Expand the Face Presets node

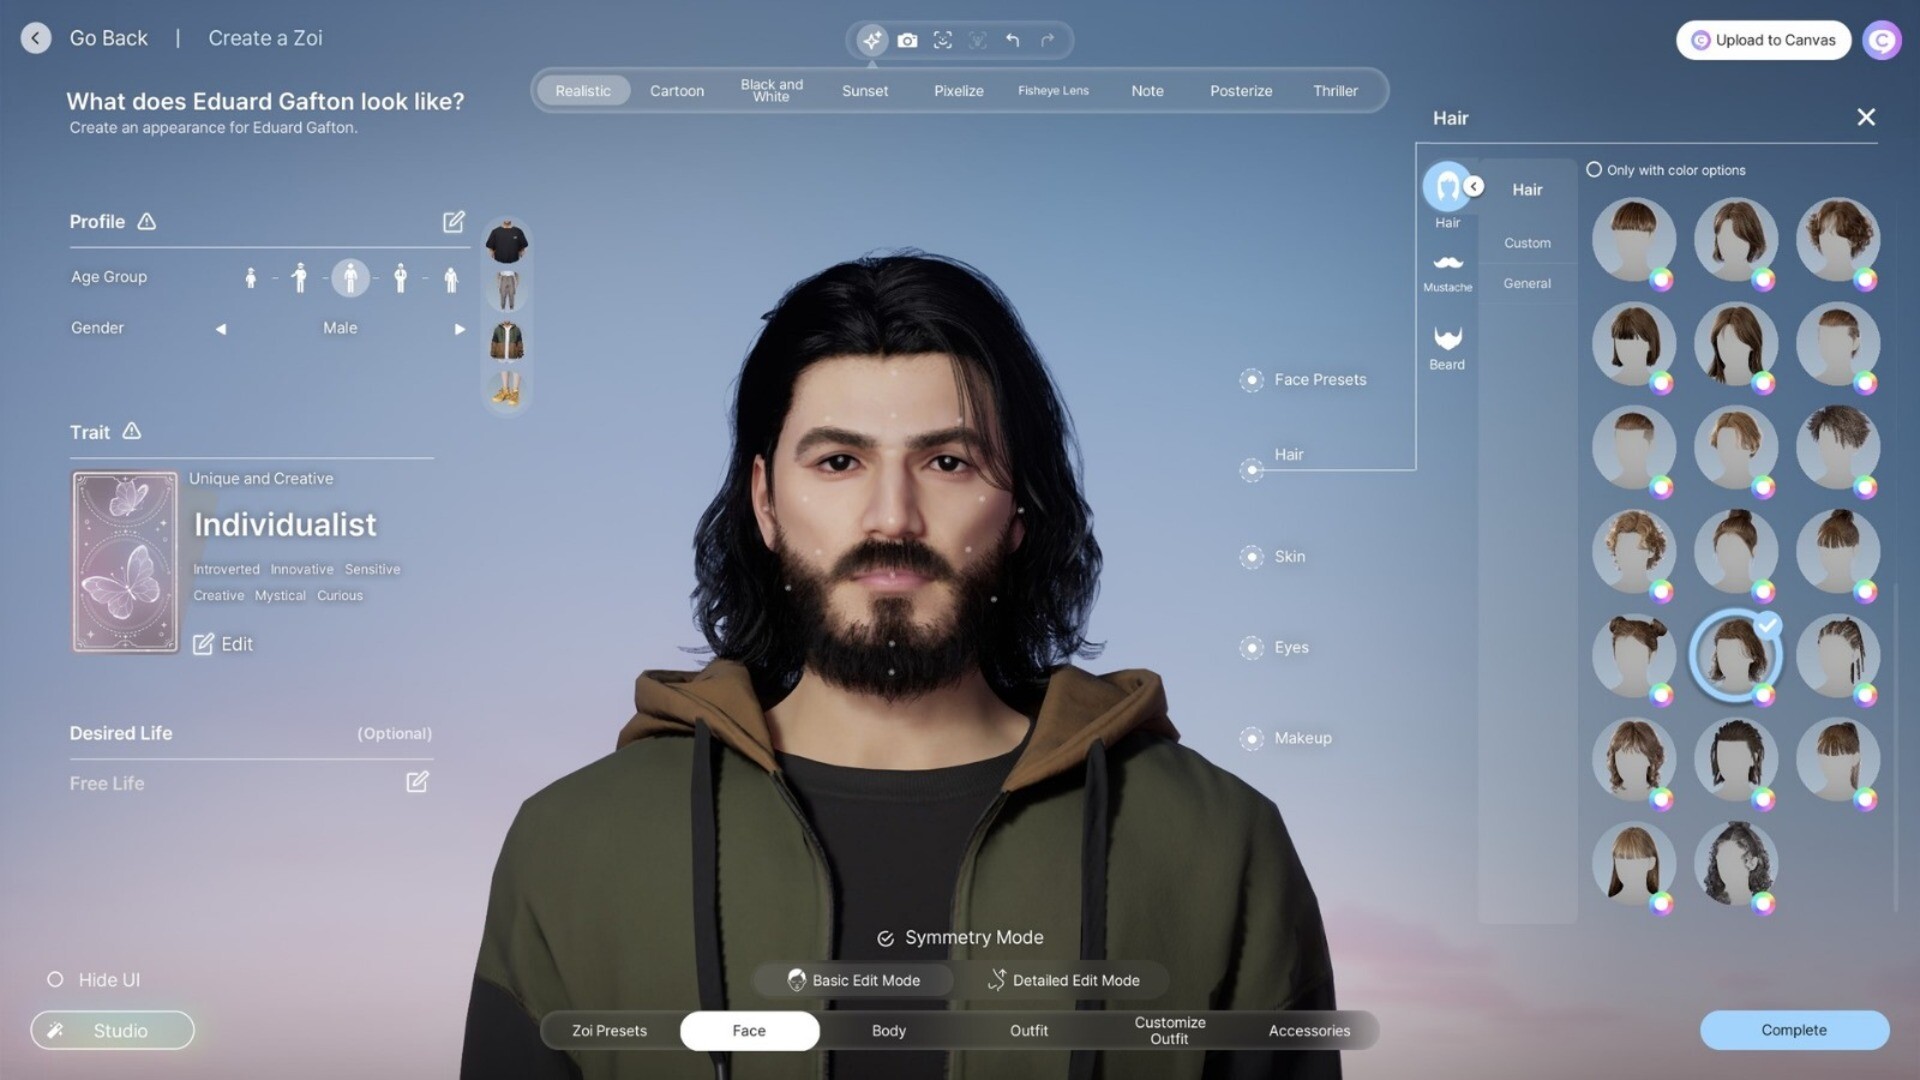pyautogui.click(x=1251, y=380)
